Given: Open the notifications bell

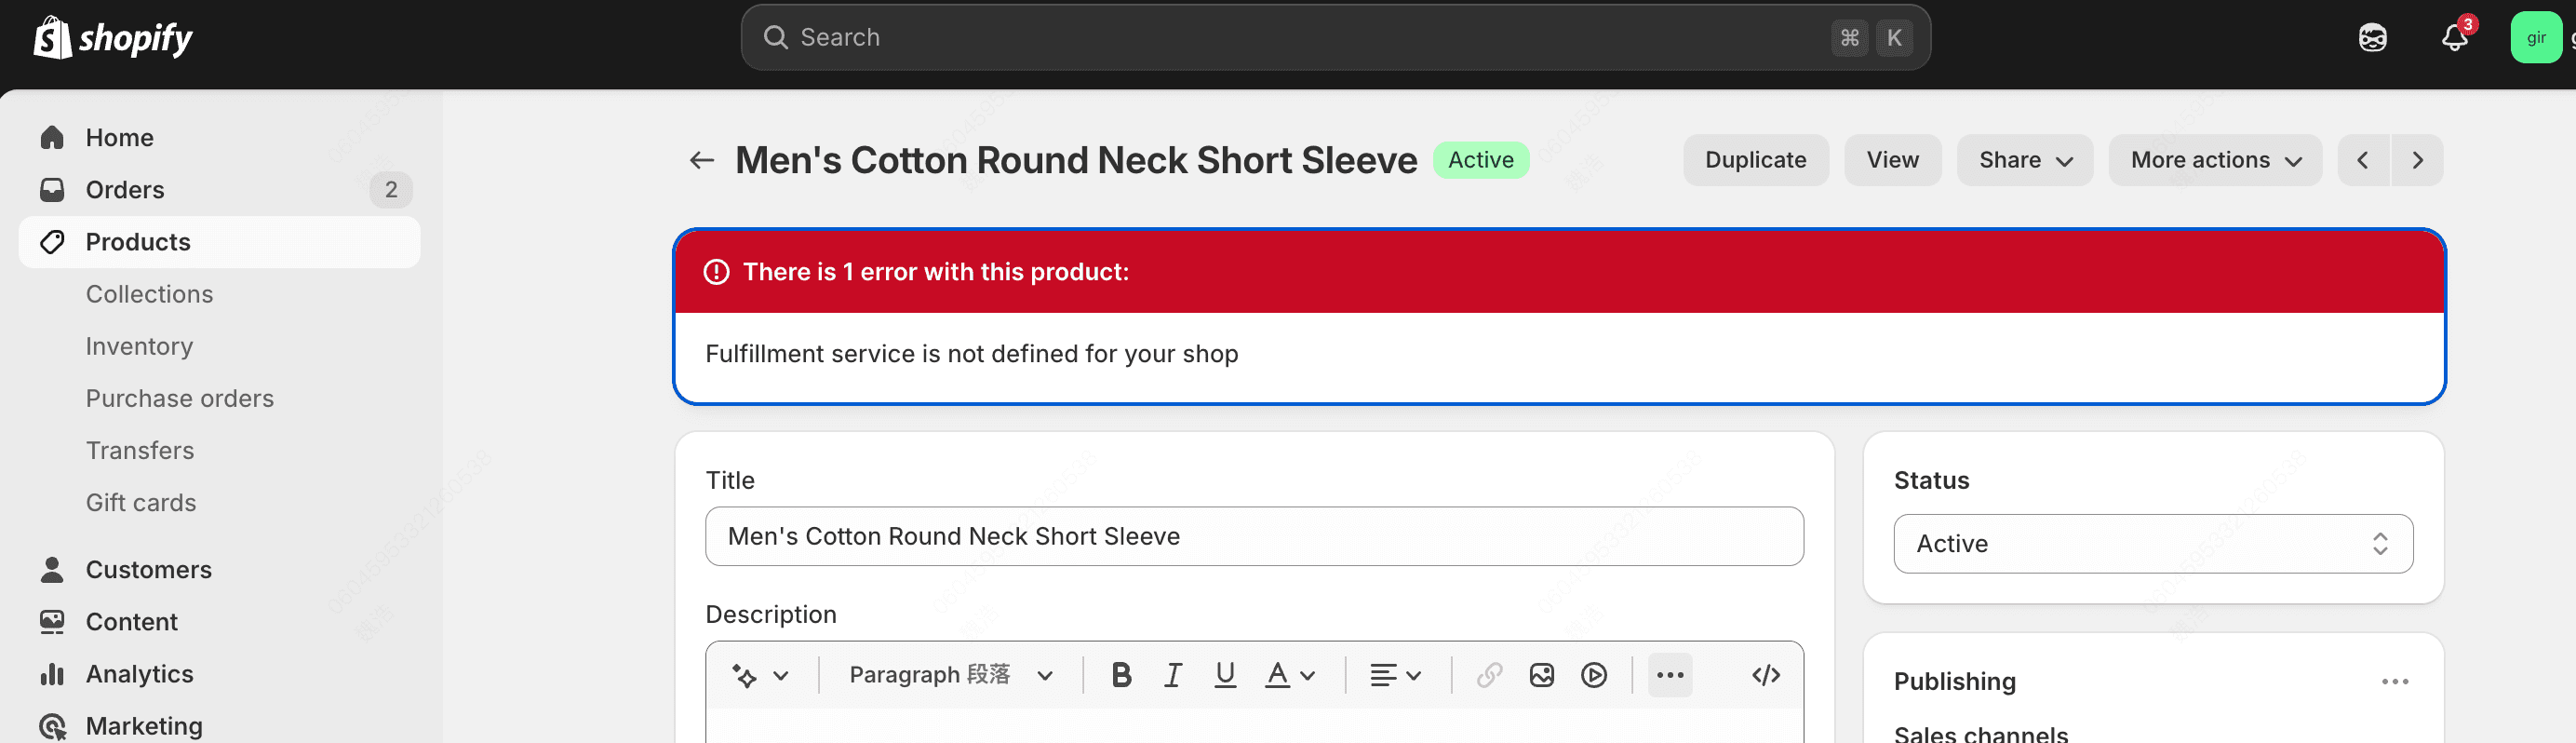Looking at the screenshot, I should coord(2454,38).
